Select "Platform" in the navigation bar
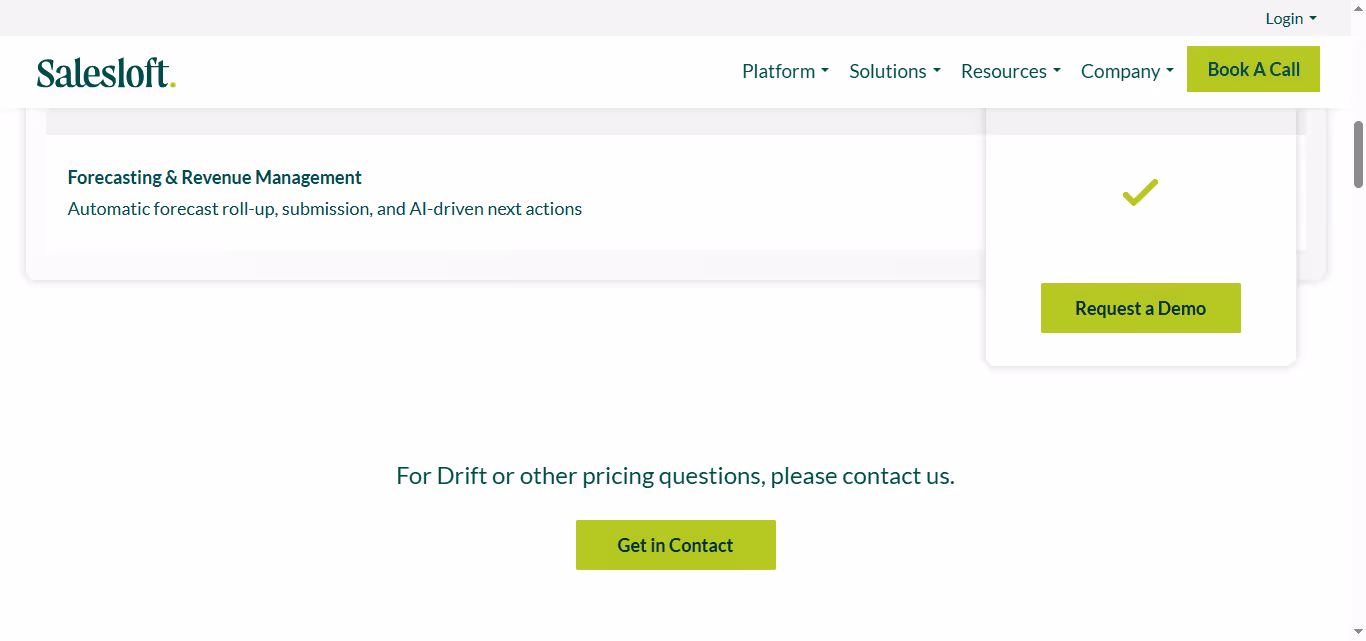This screenshot has width=1366, height=641. pyautogui.click(x=778, y=71)
